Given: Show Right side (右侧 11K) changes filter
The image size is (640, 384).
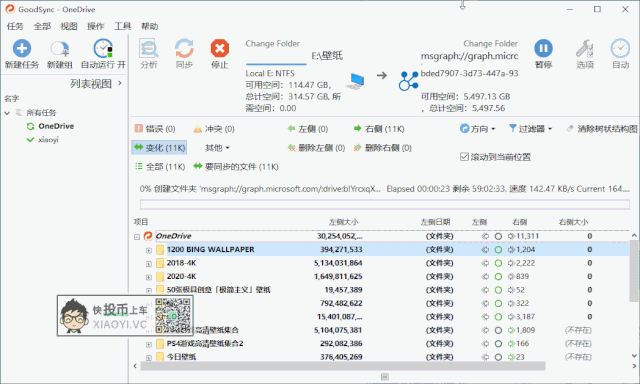Looking at the screenshot, I should 379,129.
